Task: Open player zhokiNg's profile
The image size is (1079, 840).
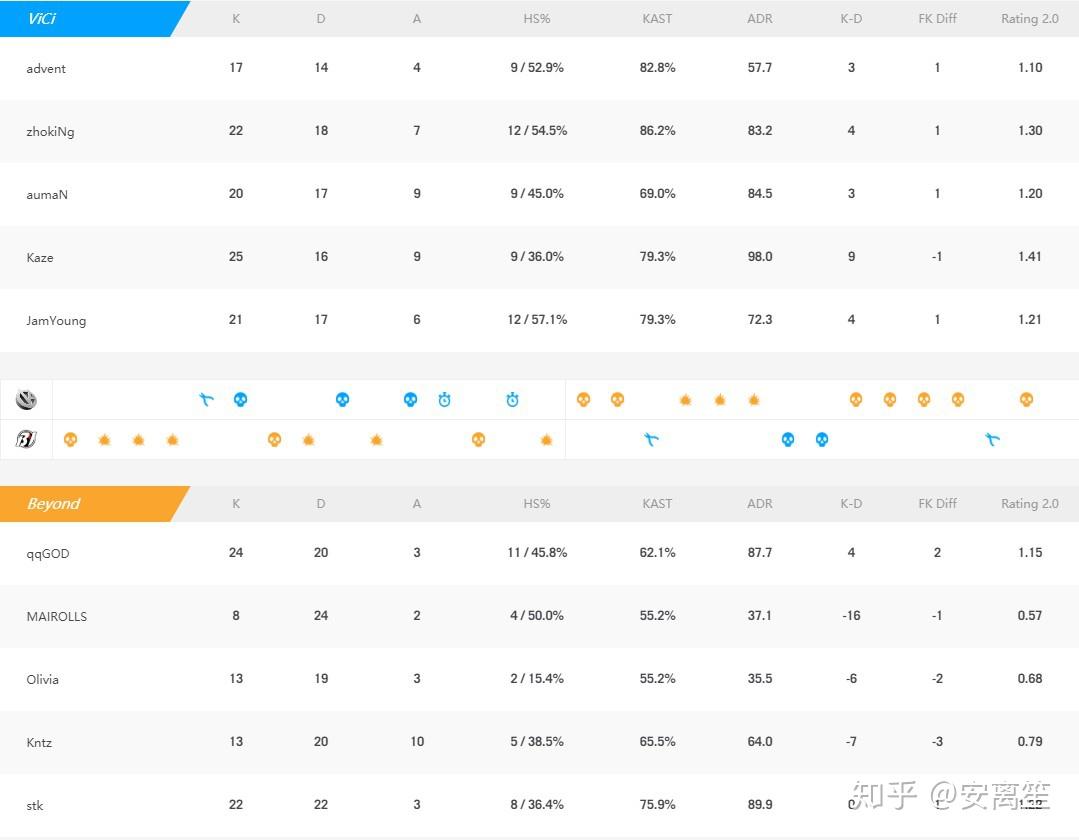Action: pyautogui.click(x=50, y=131)
